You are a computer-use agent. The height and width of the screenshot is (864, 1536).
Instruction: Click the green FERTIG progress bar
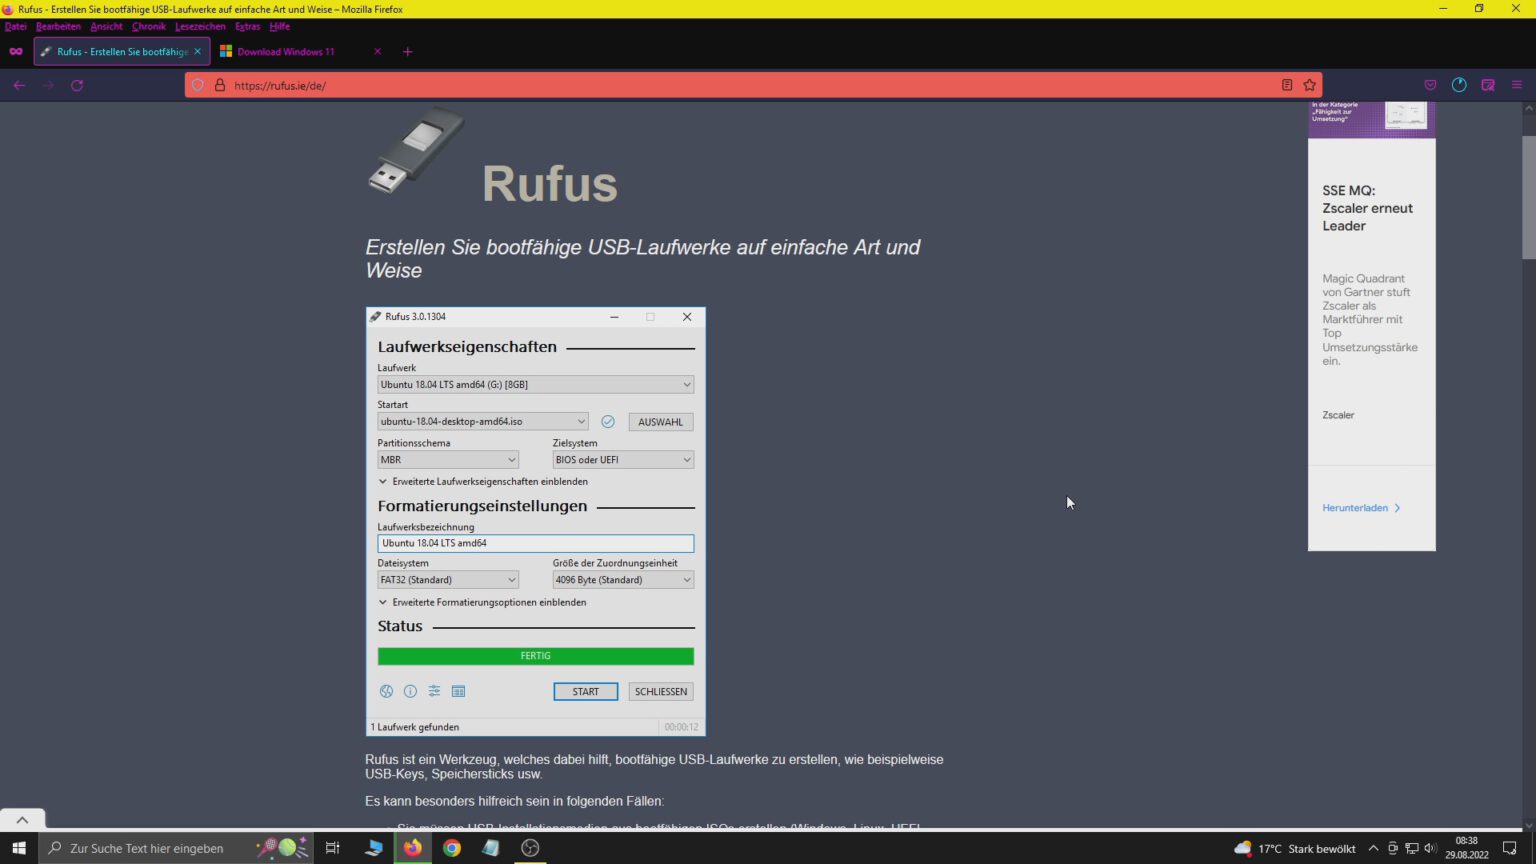click(x=535, y=656)
